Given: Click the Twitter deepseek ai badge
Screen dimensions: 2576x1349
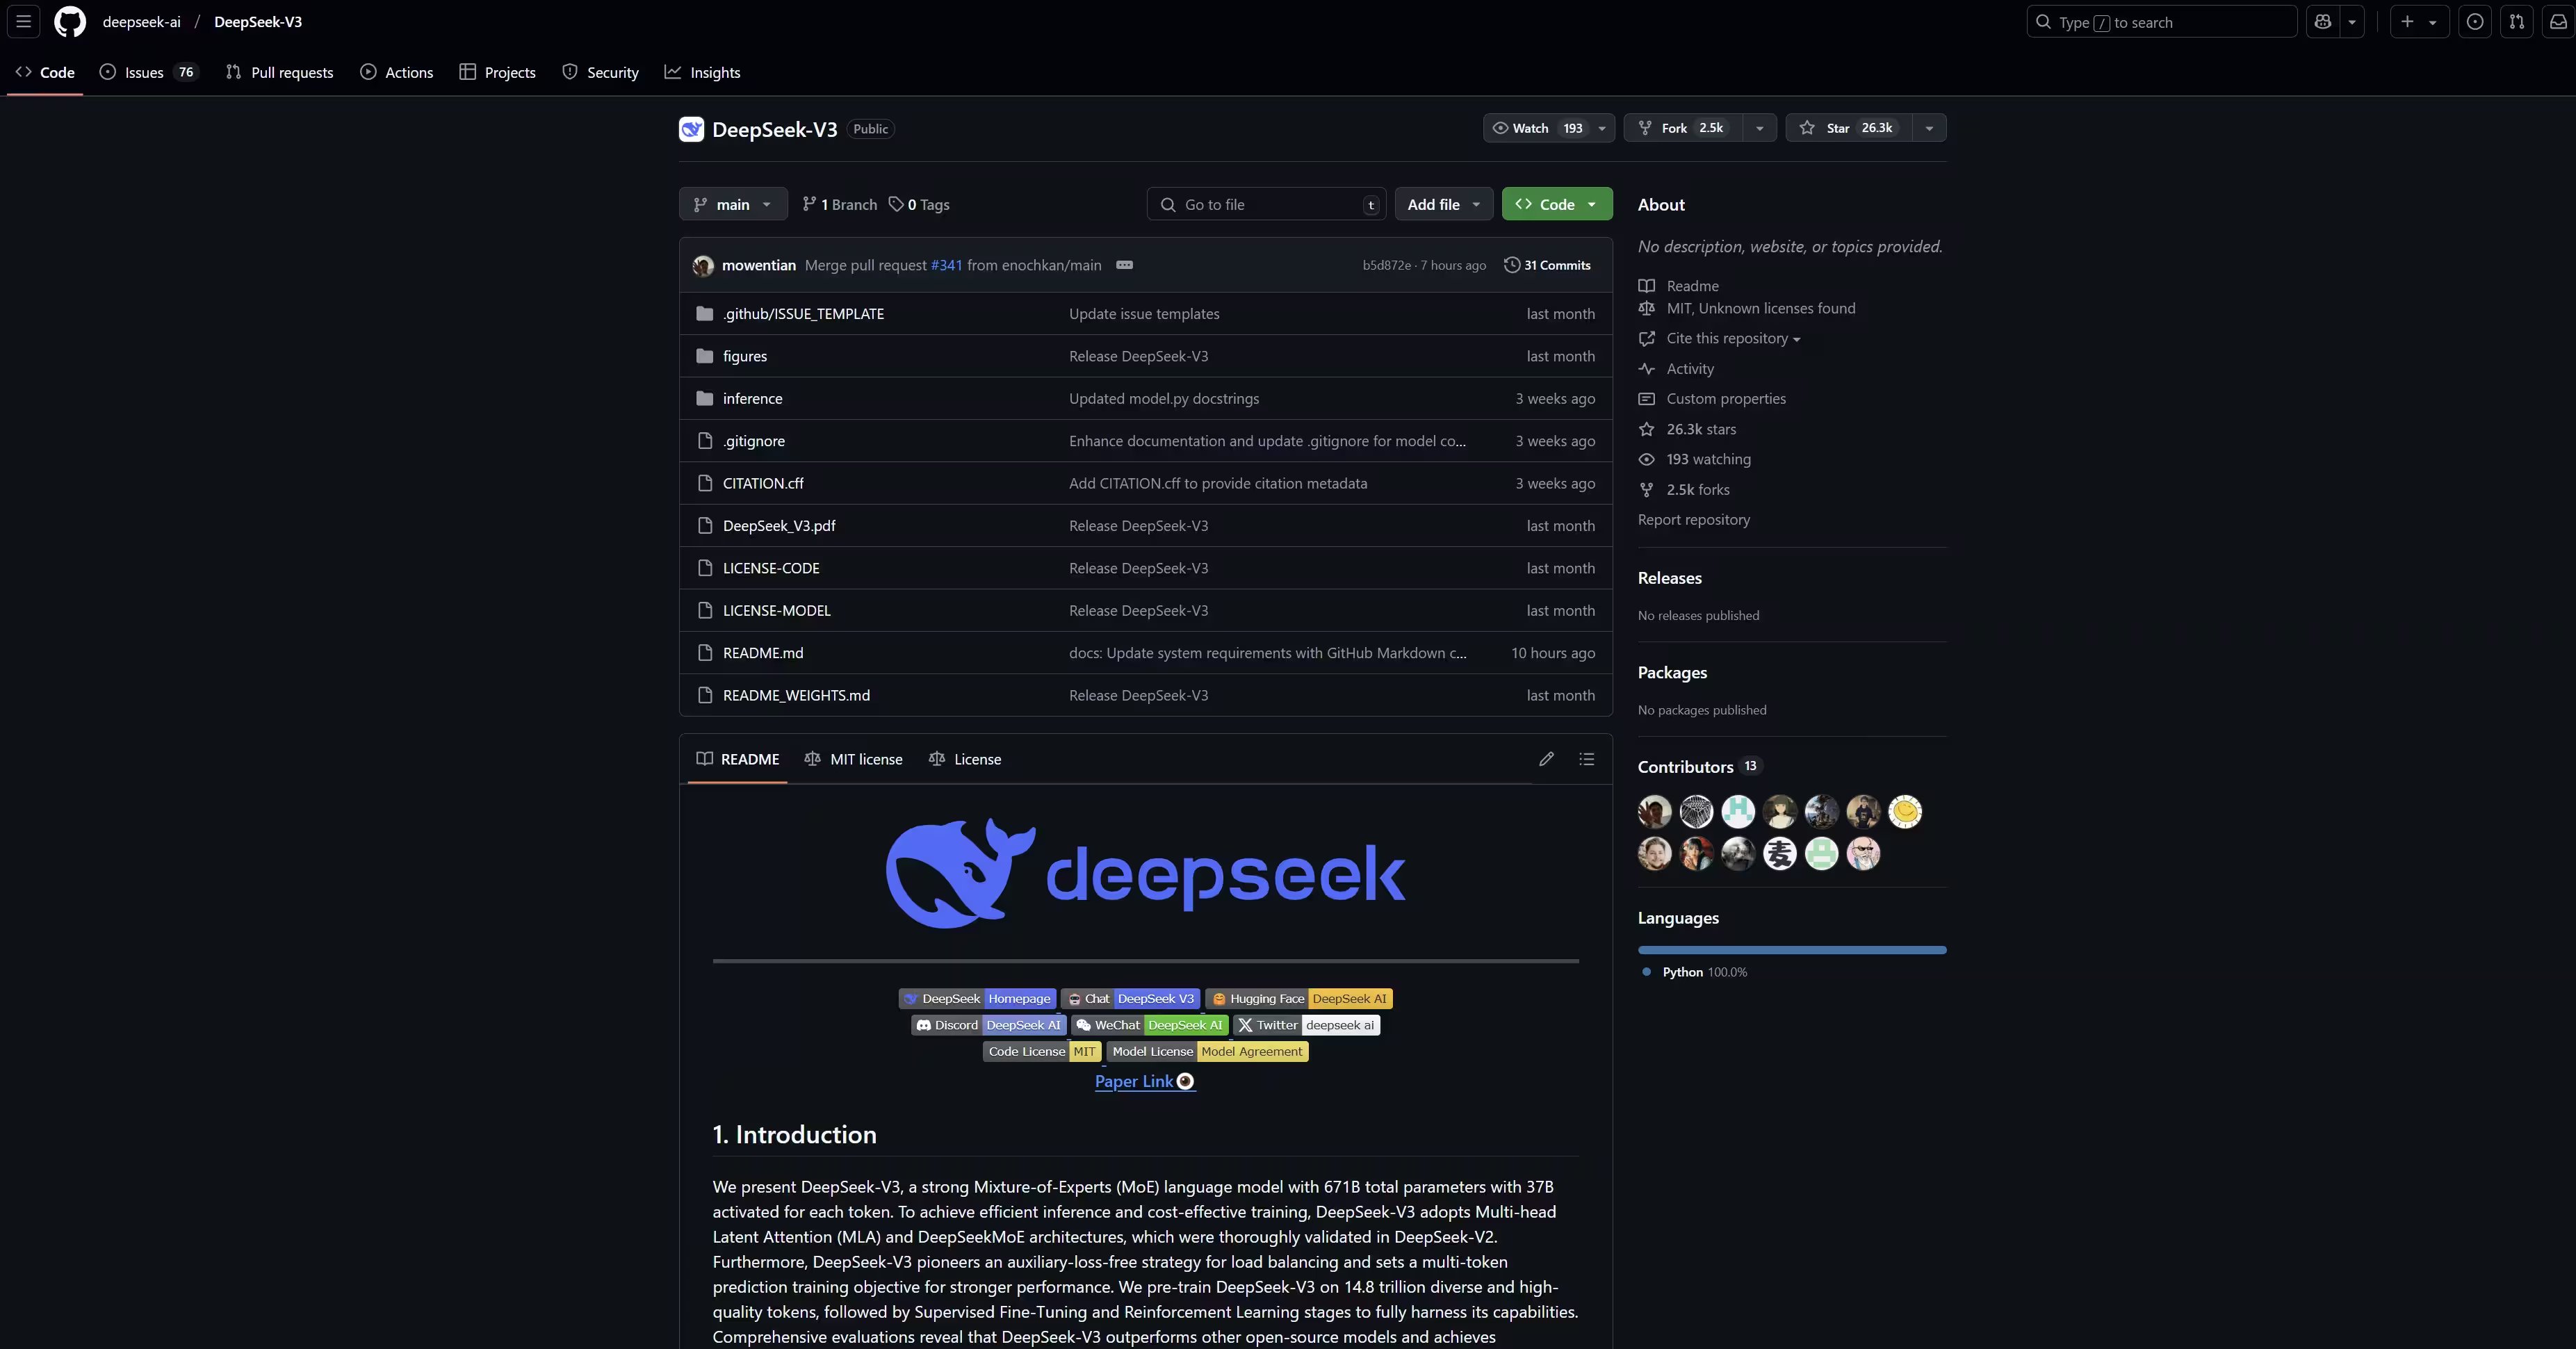Looking at the screenshot, I should click(1307, 1025).
